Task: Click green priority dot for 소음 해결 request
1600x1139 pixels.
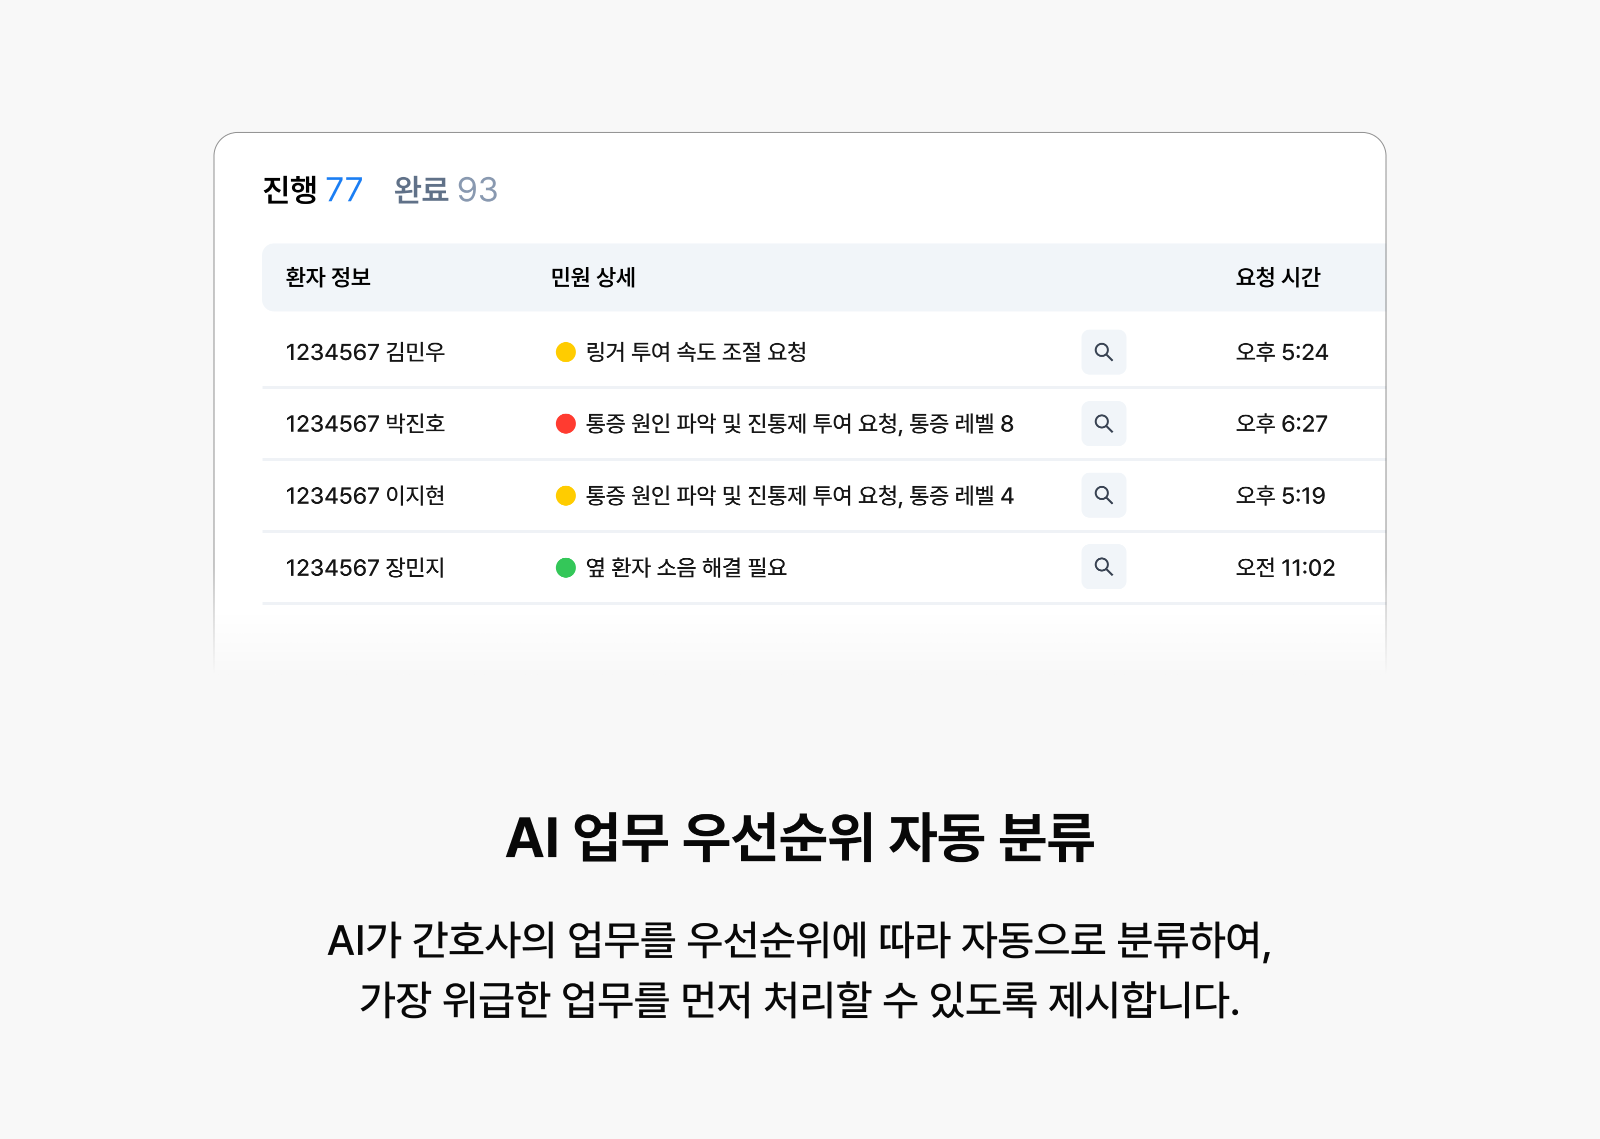Action: pyautogui.click(x=565, y=567)
